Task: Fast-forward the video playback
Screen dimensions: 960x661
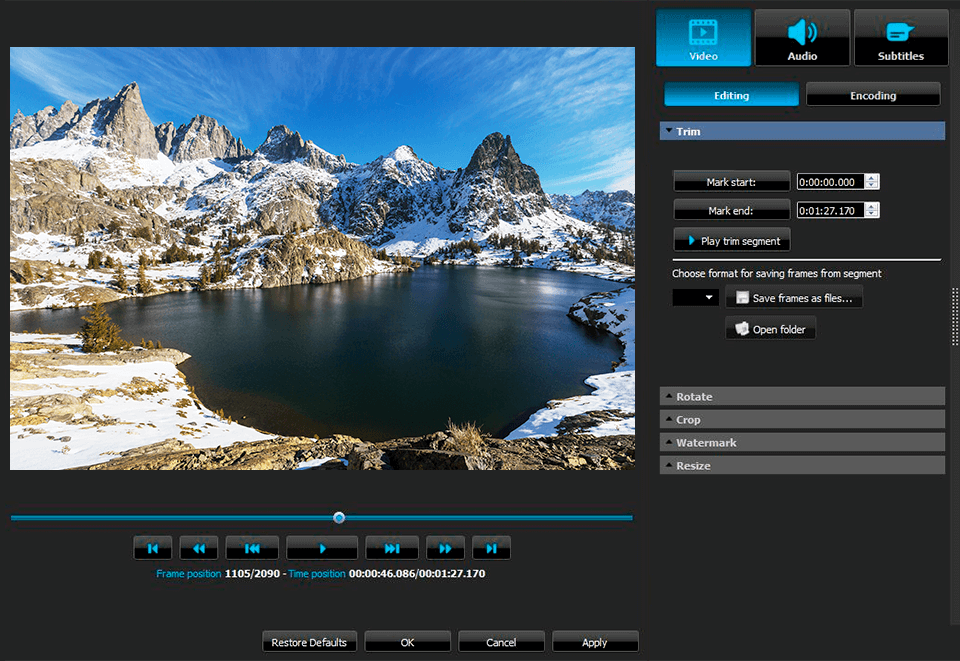Action: coord(445,547)
